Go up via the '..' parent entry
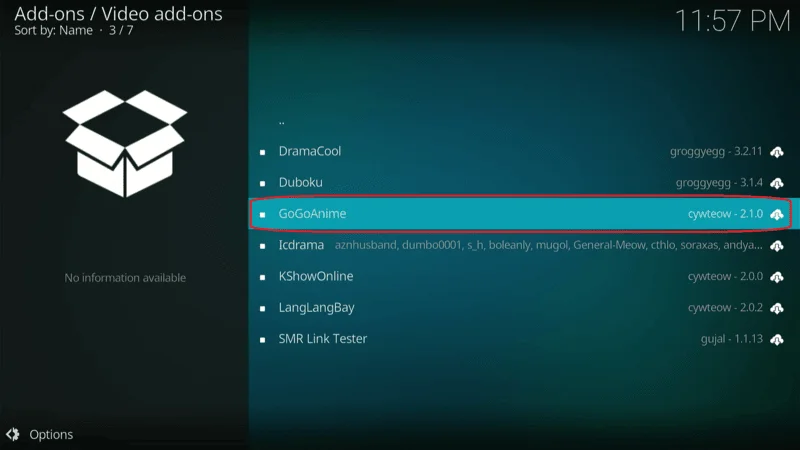 click(524, 121)
